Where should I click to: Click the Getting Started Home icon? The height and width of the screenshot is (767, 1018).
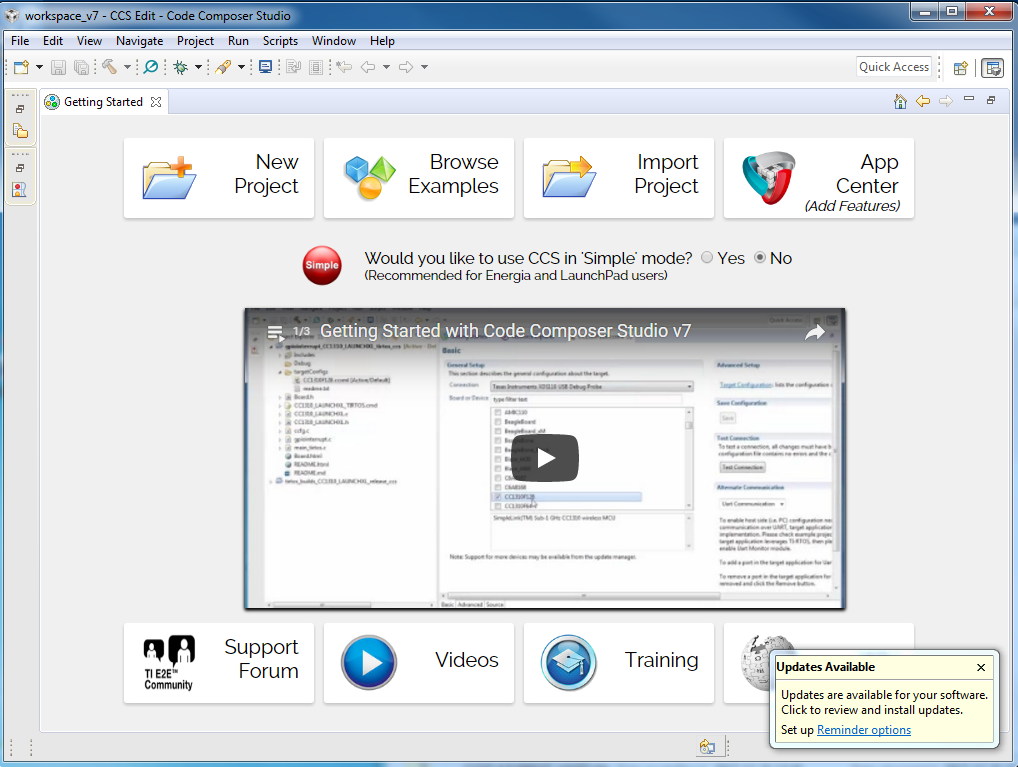click(900, 101)
